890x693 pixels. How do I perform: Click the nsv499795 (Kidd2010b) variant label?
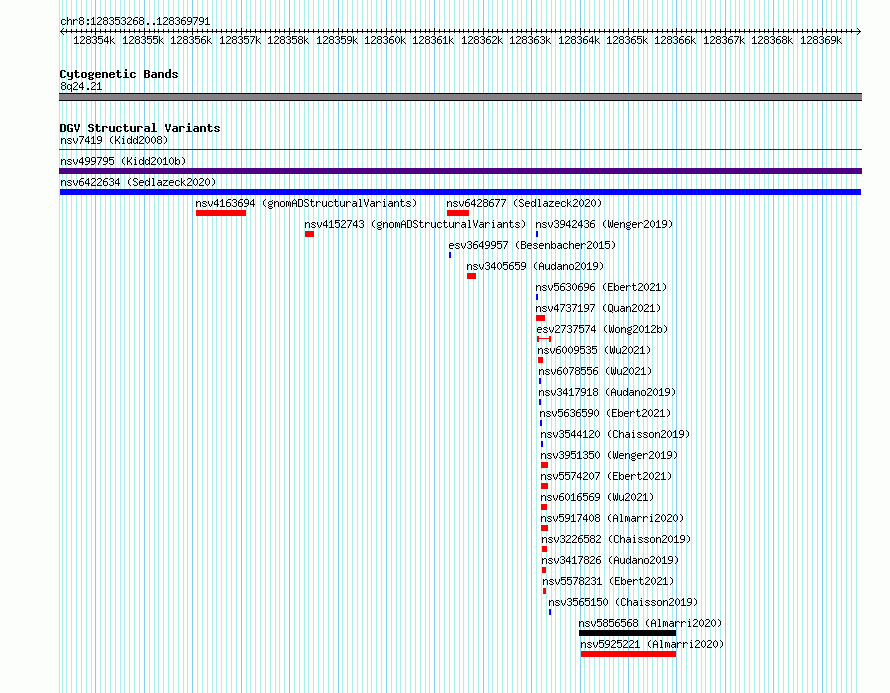pos(123,161)
